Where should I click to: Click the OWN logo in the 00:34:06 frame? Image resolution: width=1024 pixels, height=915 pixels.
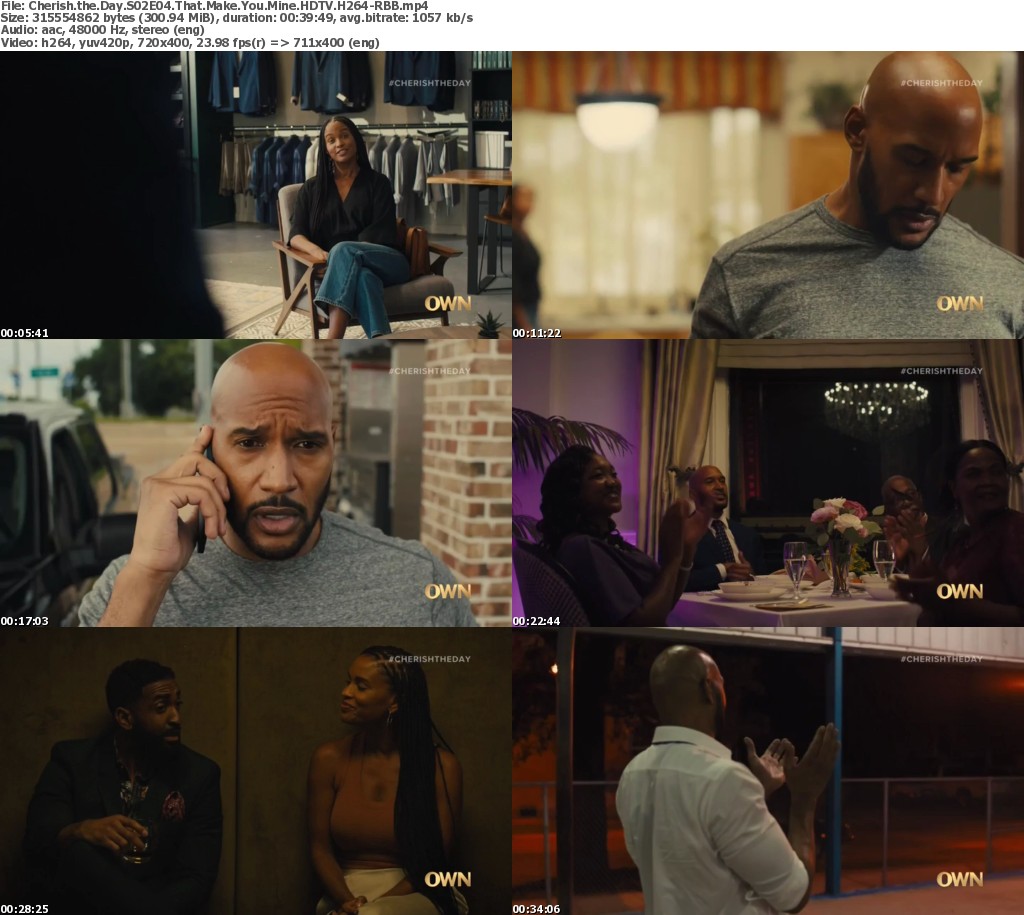(x=959, y=879)
